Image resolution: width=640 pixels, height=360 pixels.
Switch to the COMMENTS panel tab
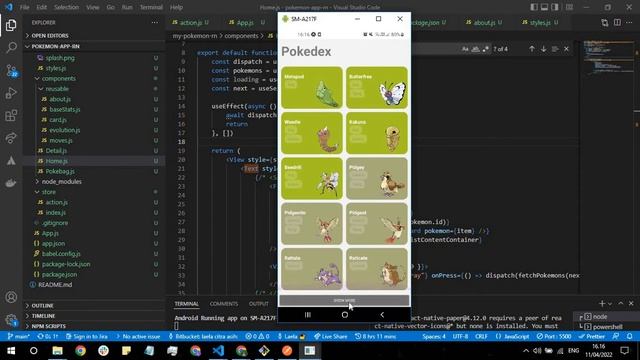click(224, 304)
